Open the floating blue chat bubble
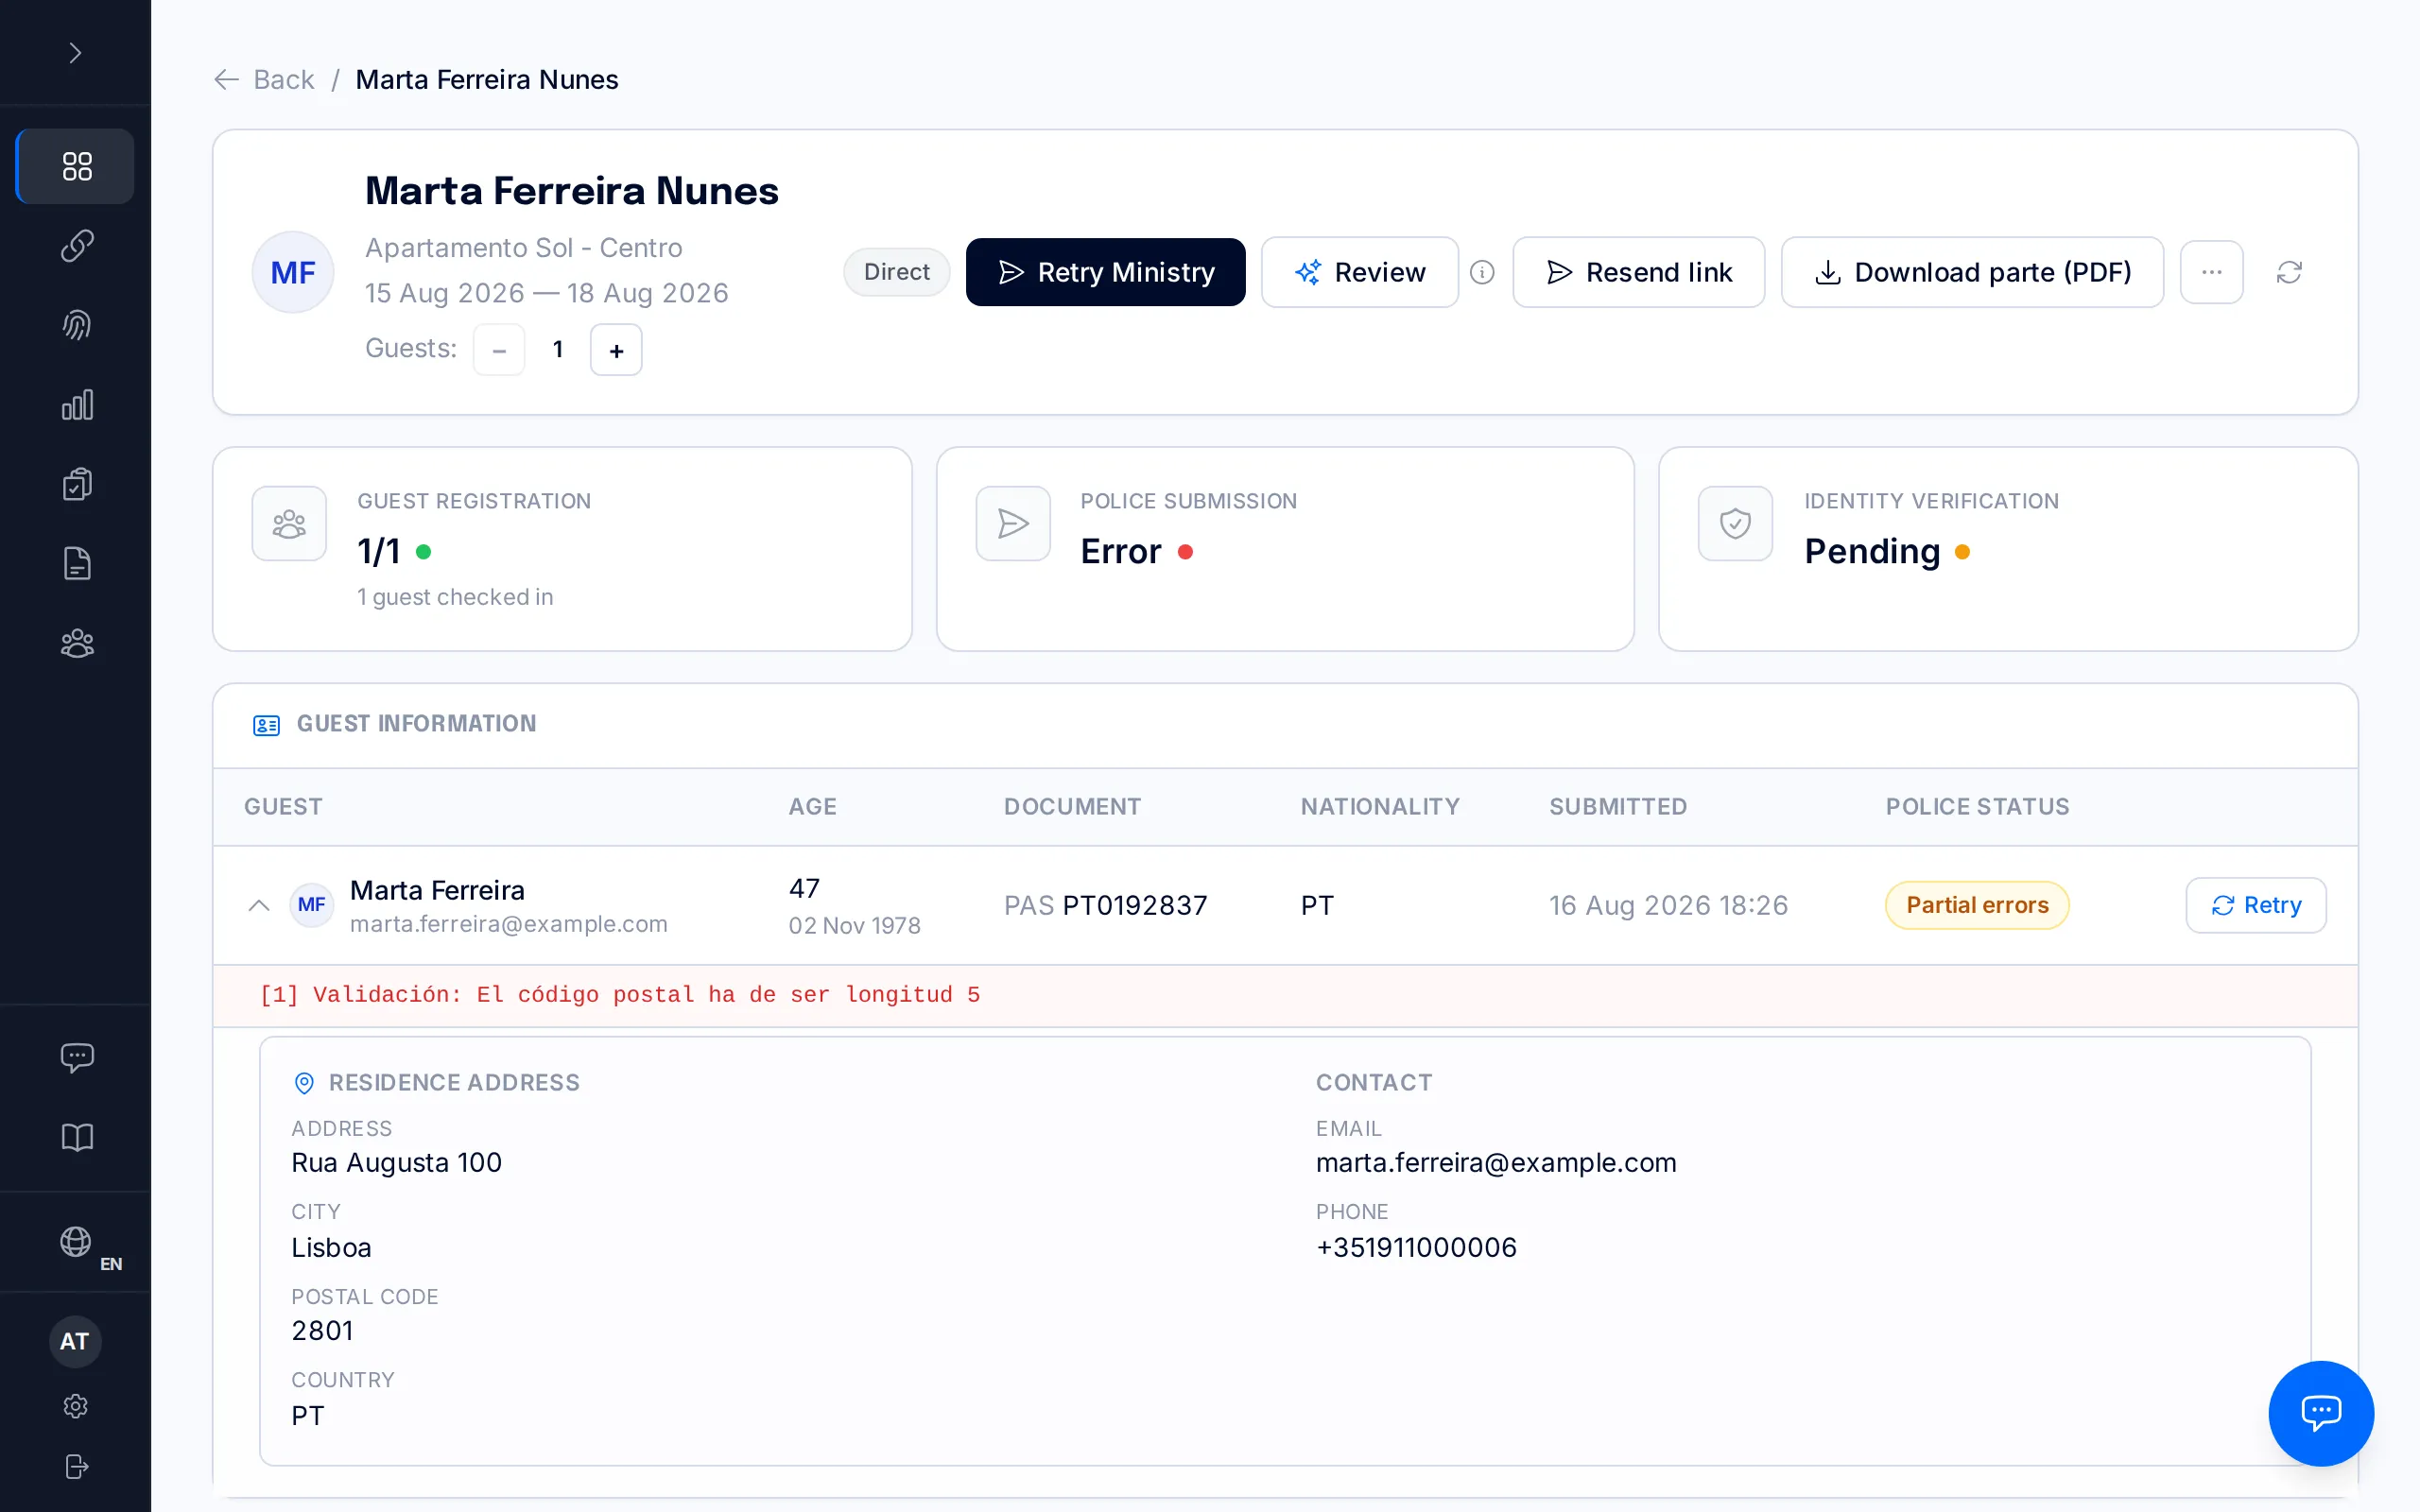2420x1512 pixels. pos(2321,1412)
